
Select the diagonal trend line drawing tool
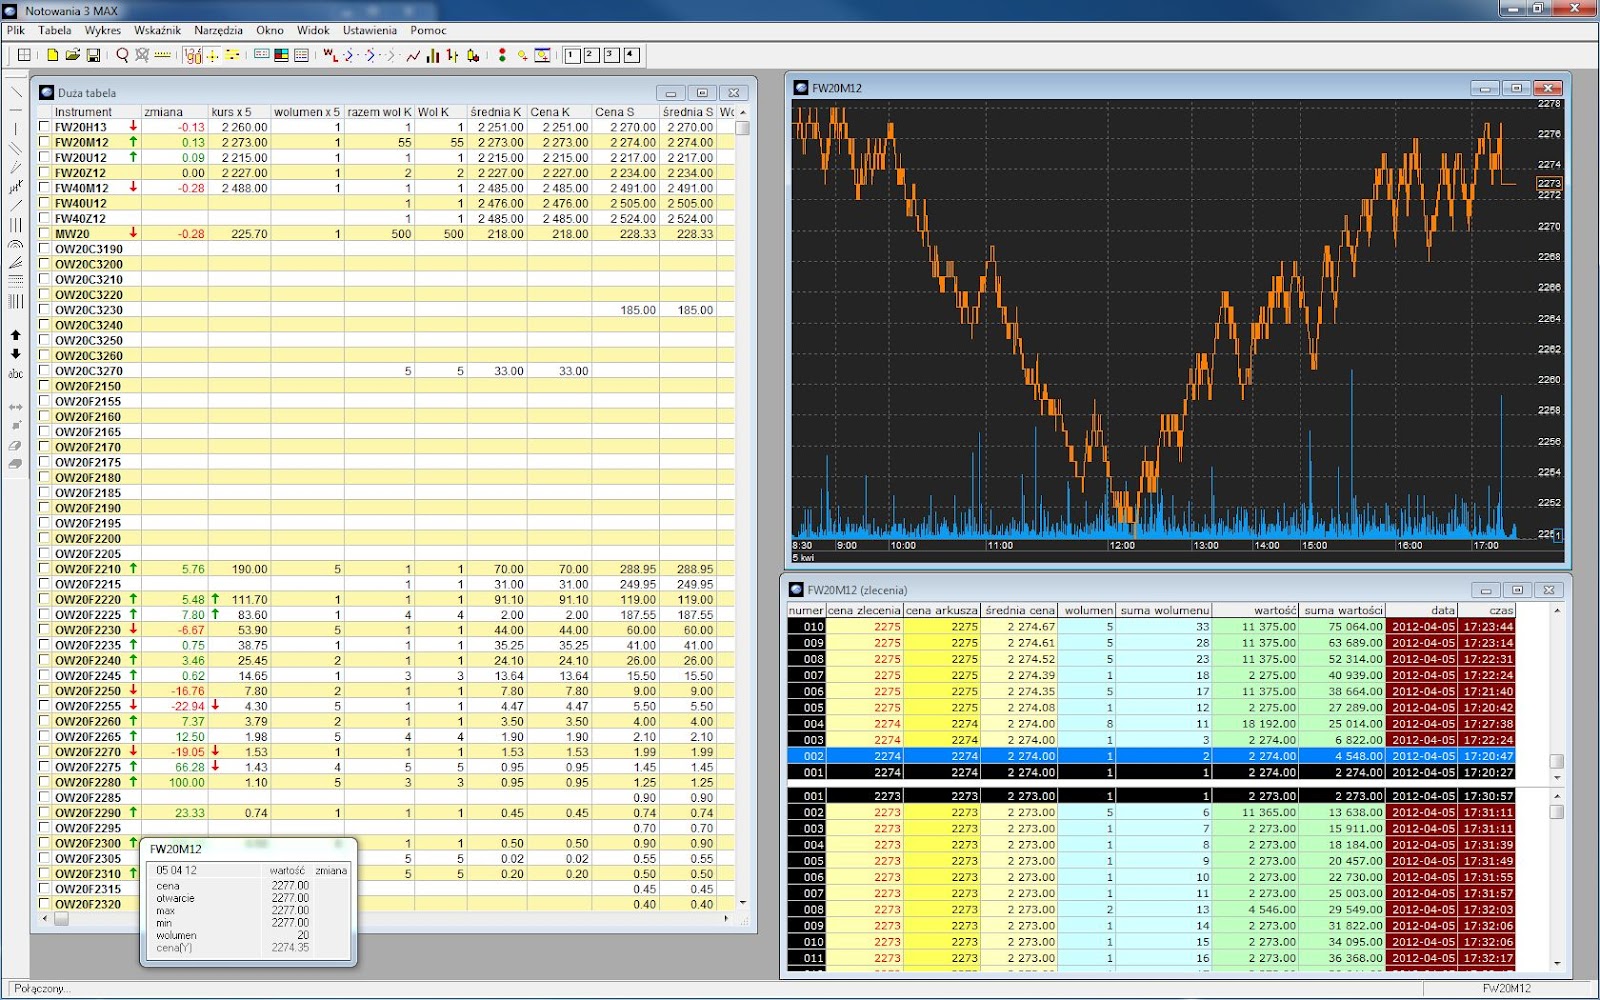click(x=16, y=91)
